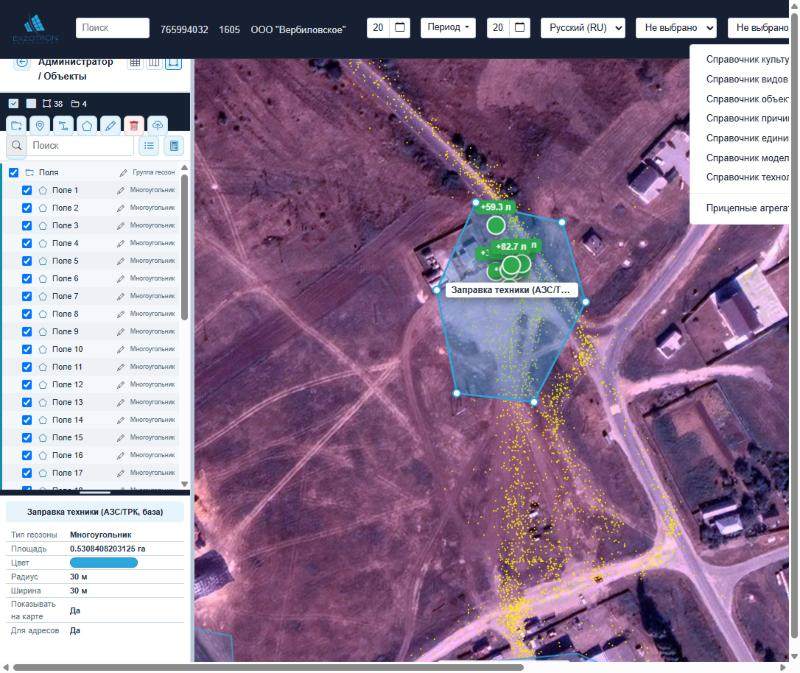Open the Русский (RU) language dropdown
The height and width of the screenshot is (673, 800).
click(x=583, y=28)
